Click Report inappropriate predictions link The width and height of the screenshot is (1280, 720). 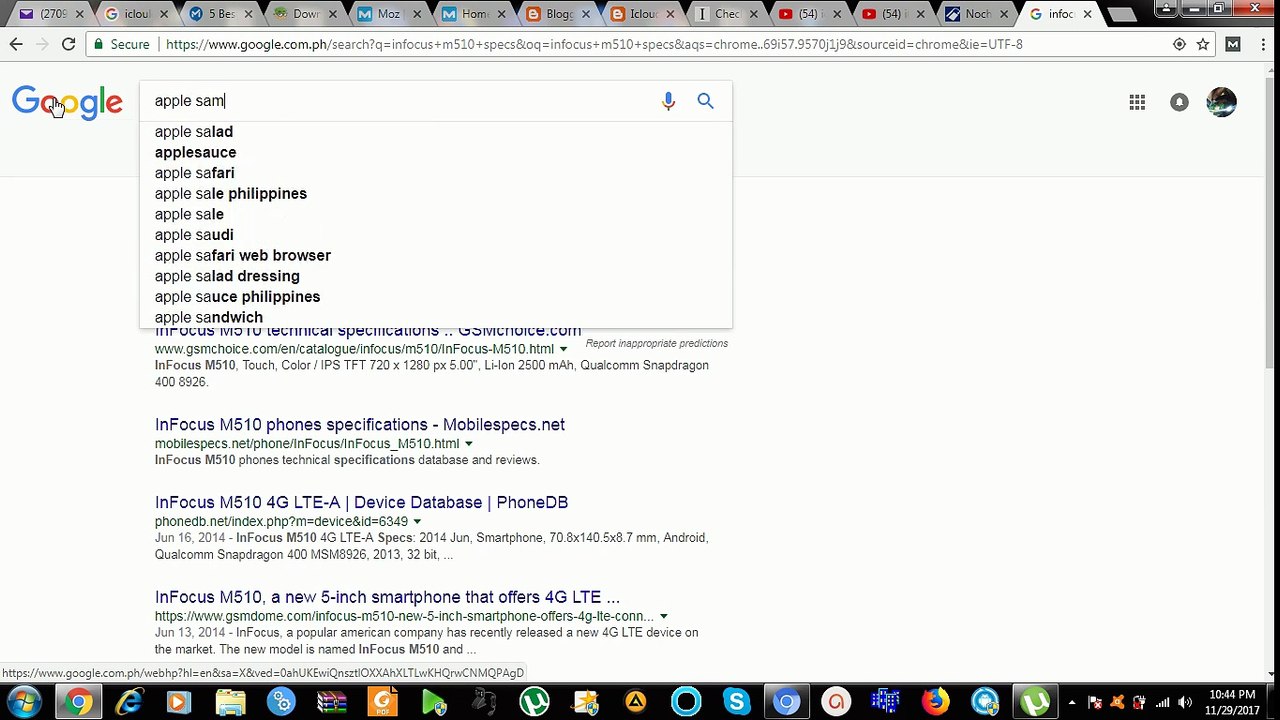656,343
